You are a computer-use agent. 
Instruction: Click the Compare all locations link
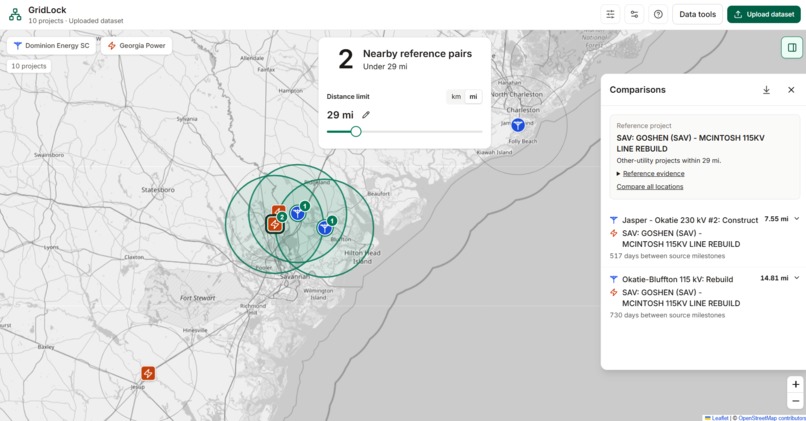650,187
